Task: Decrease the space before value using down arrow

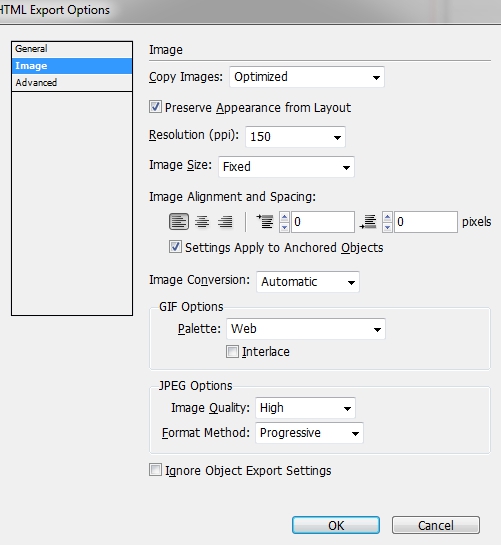Action: 284,227
